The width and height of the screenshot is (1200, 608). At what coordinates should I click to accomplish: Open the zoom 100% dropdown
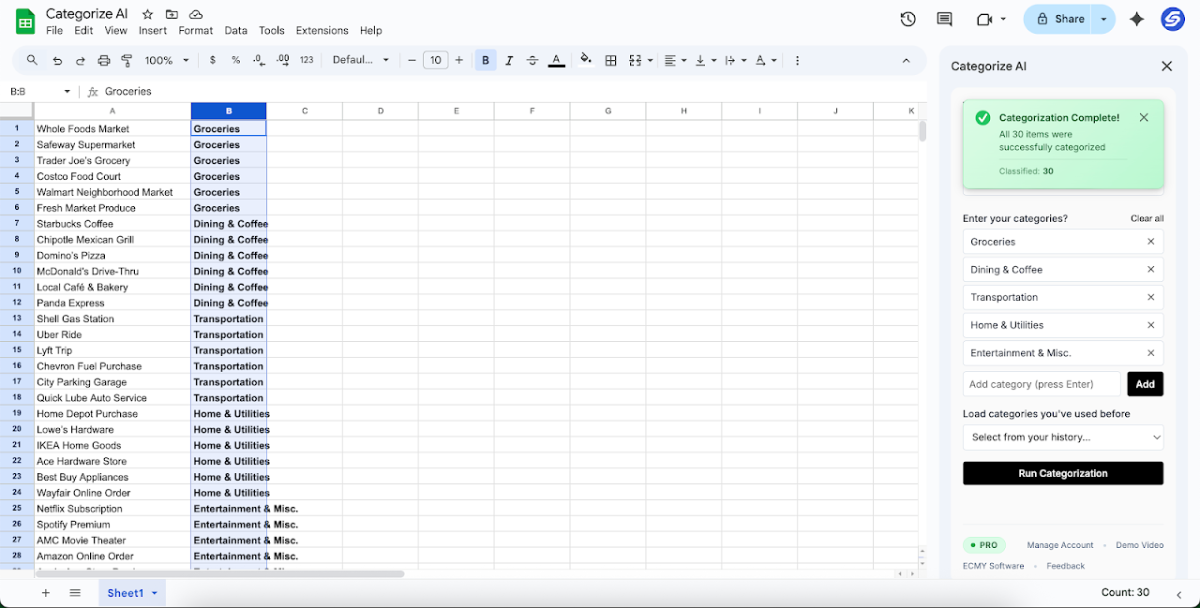[167, 60]
